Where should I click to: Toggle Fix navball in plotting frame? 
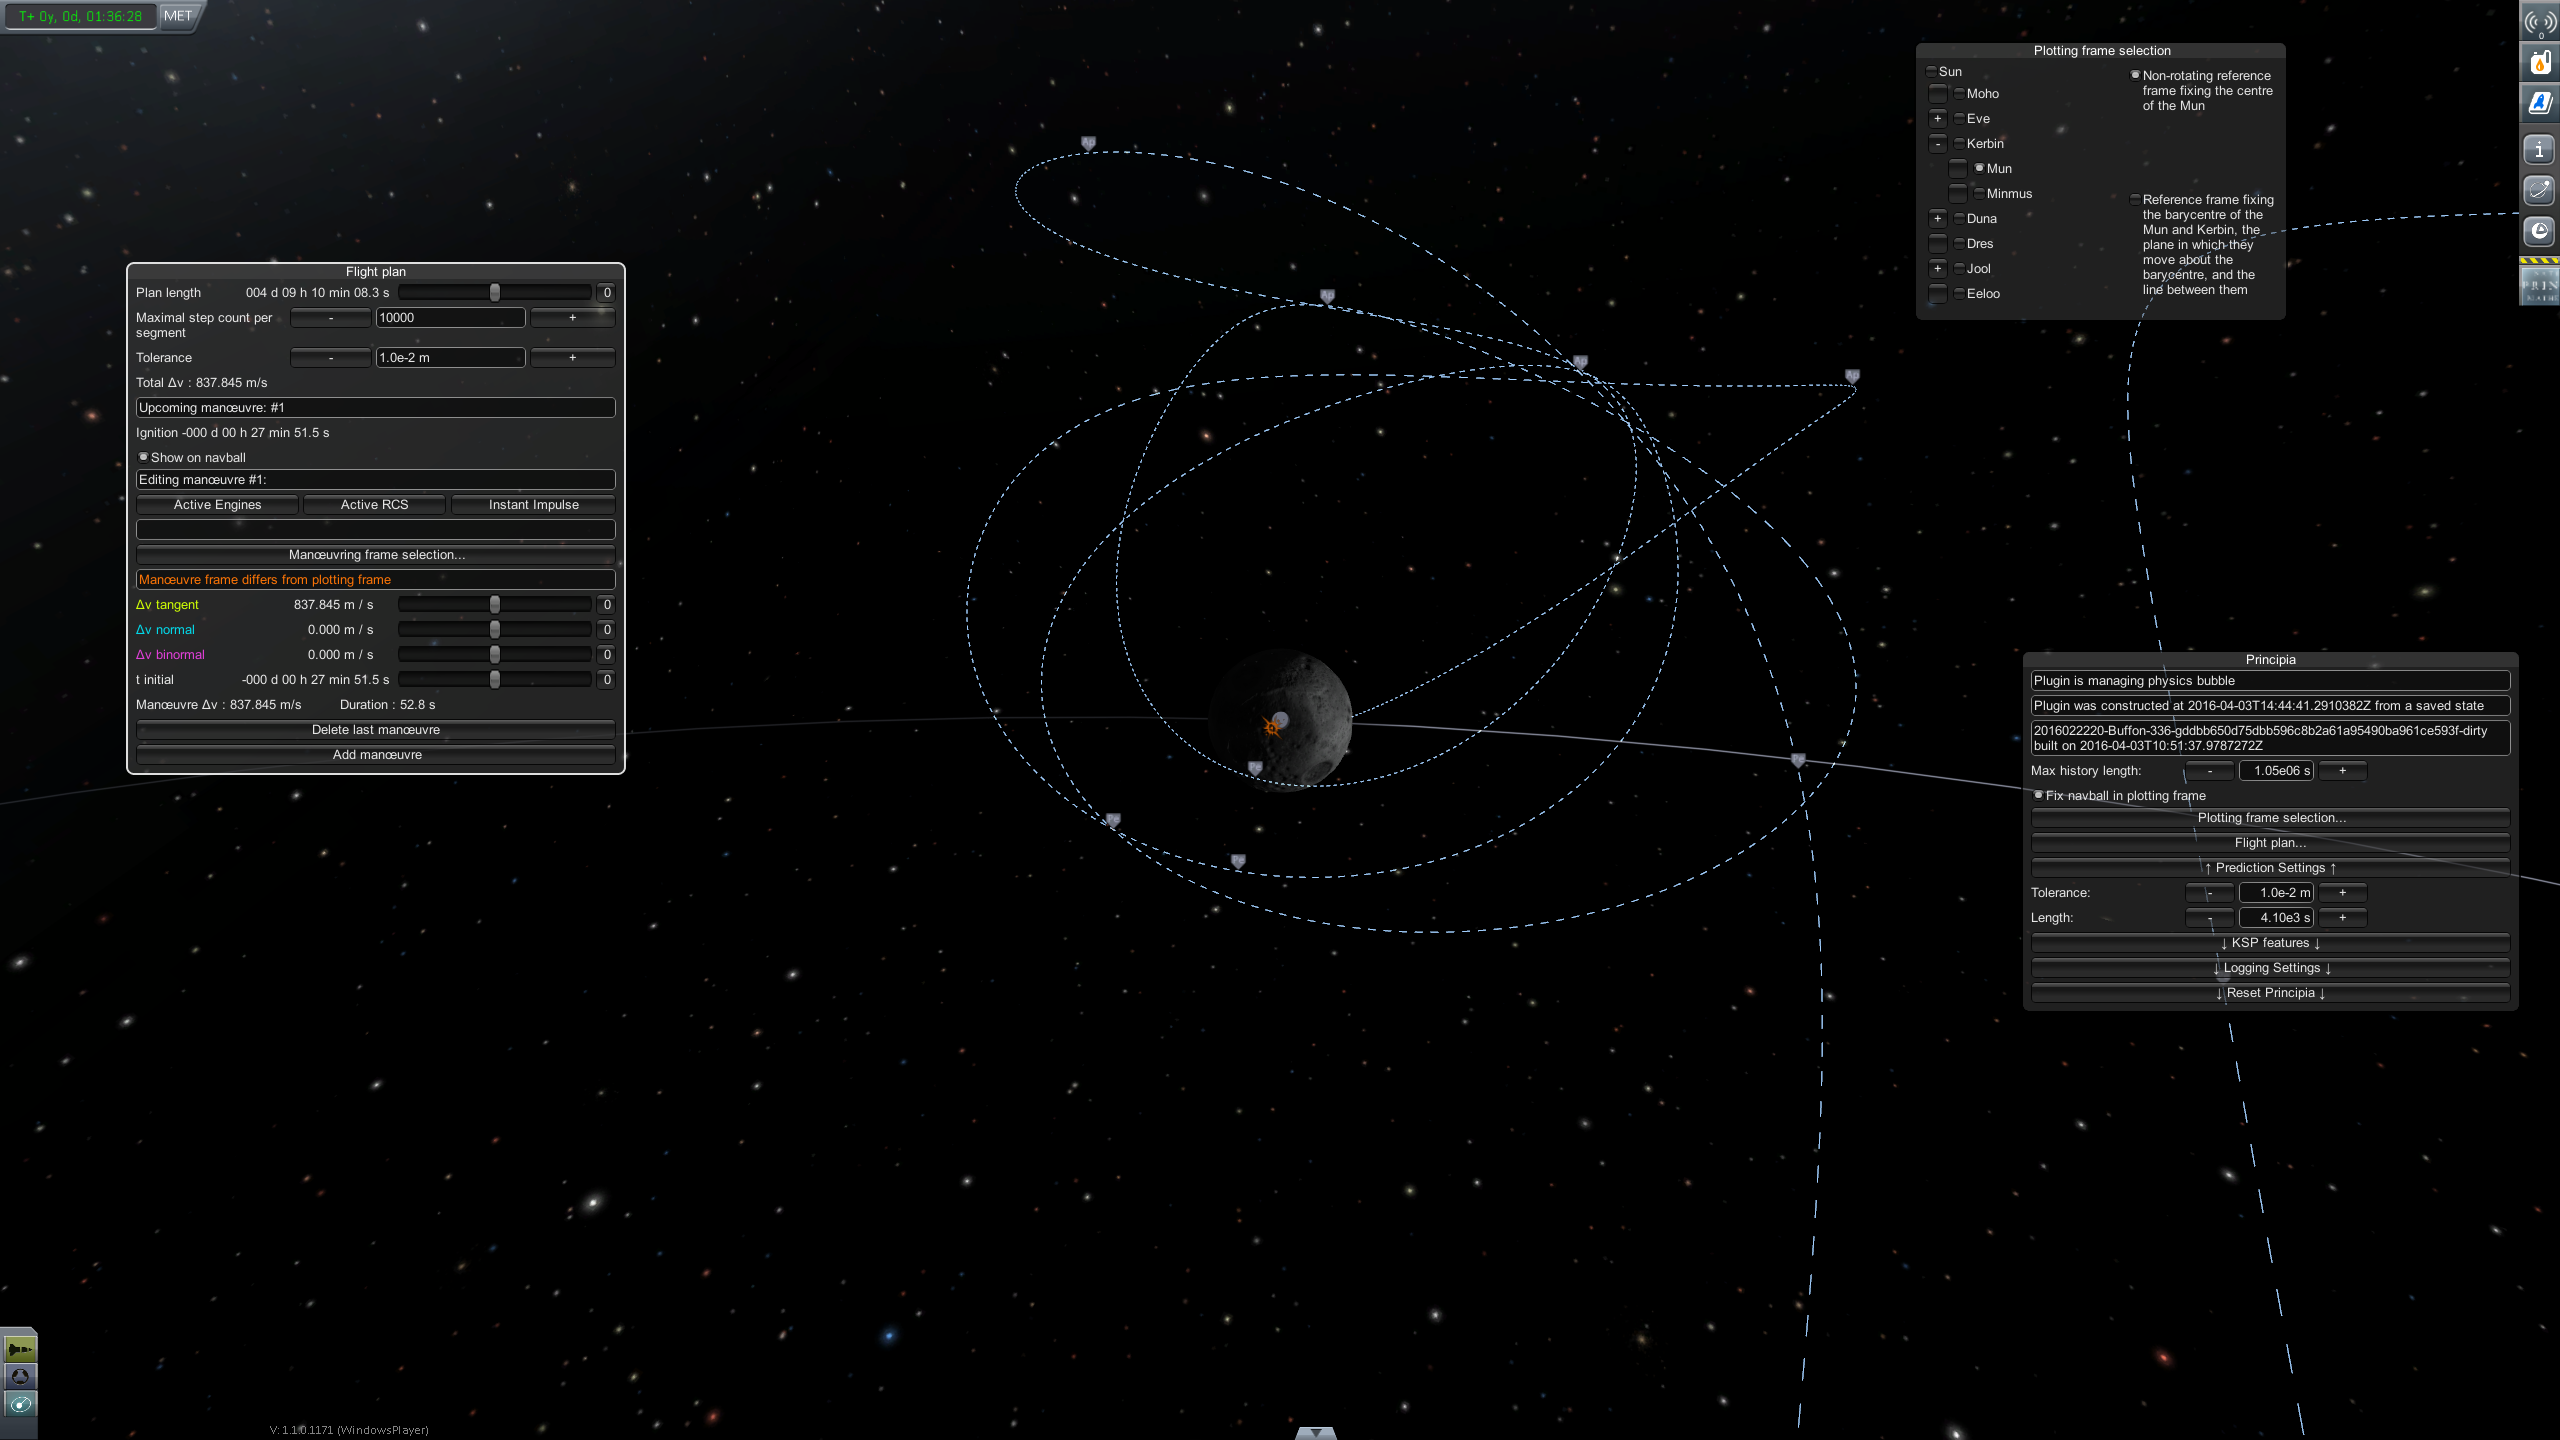2038,795
